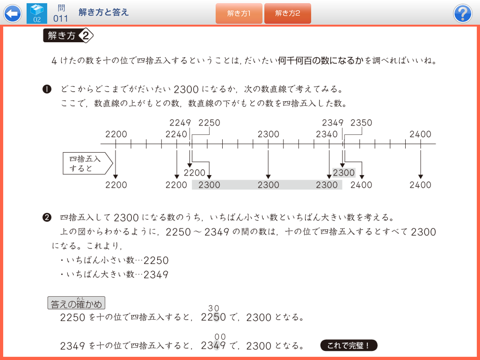Click the 2400 mark at the line's end
Image resolution: width=480 pixels, height=360 pixels.
pos(420,134)
